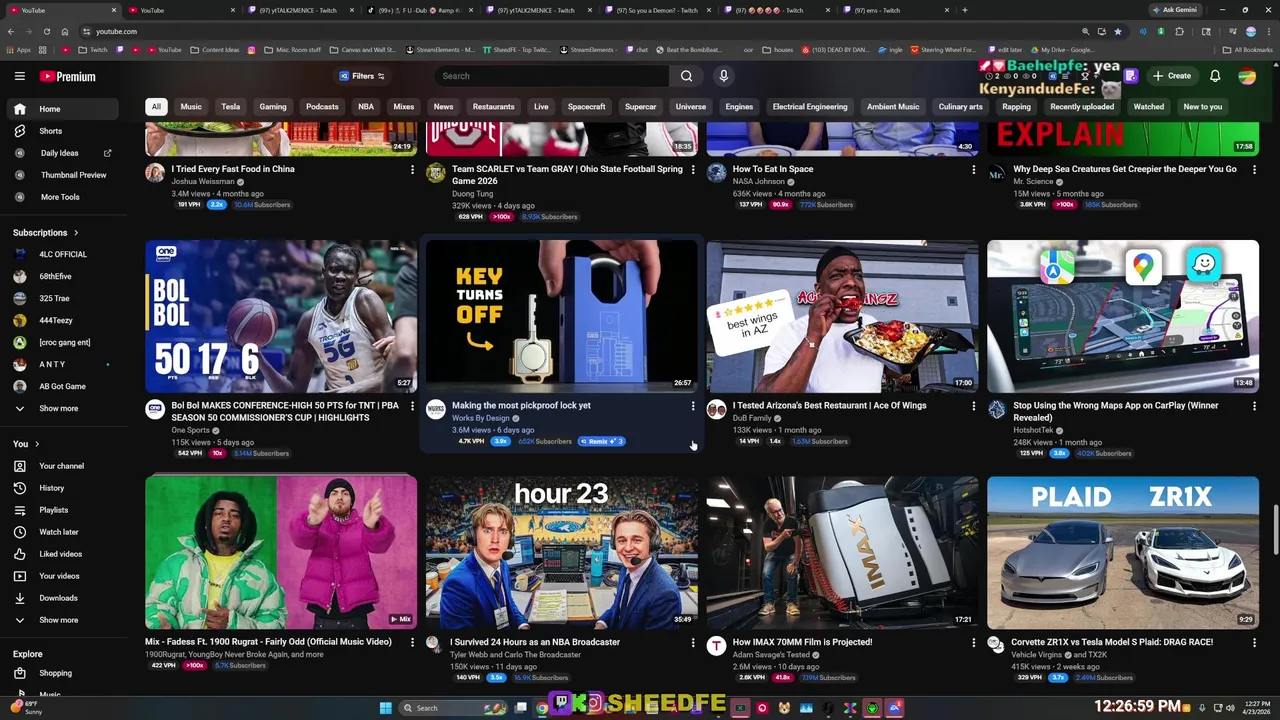1280x720 pixels.
Task: Open More Tools sidebar item
Action: point(60,197)
